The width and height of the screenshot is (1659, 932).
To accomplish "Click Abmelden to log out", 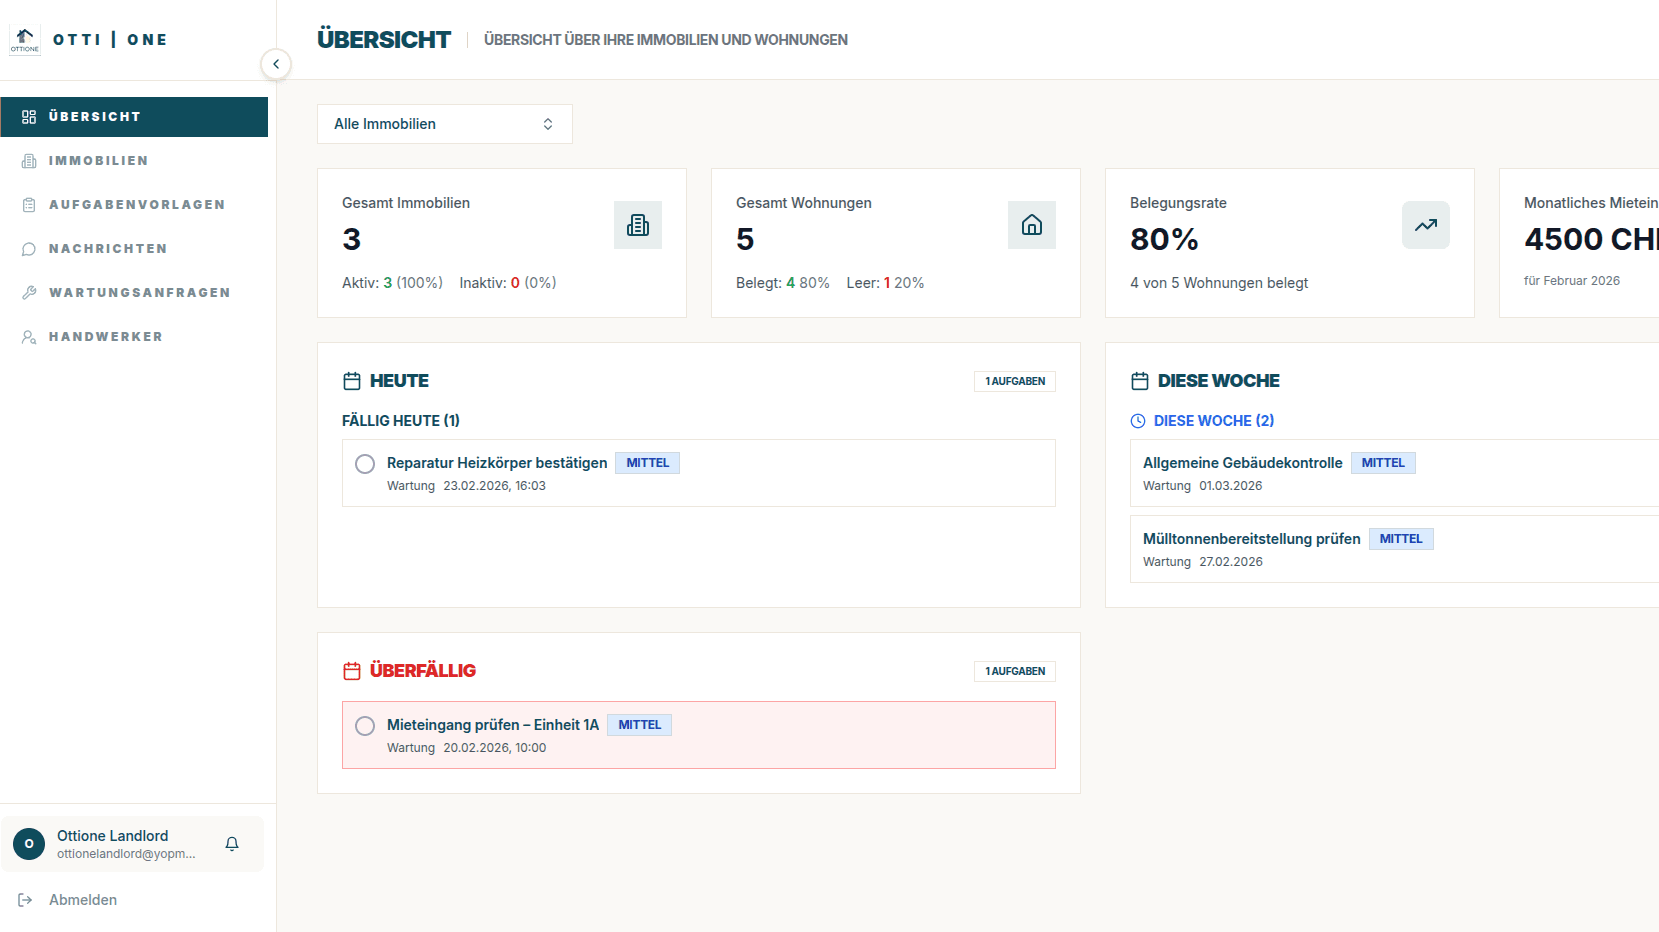I will [82, 899].
